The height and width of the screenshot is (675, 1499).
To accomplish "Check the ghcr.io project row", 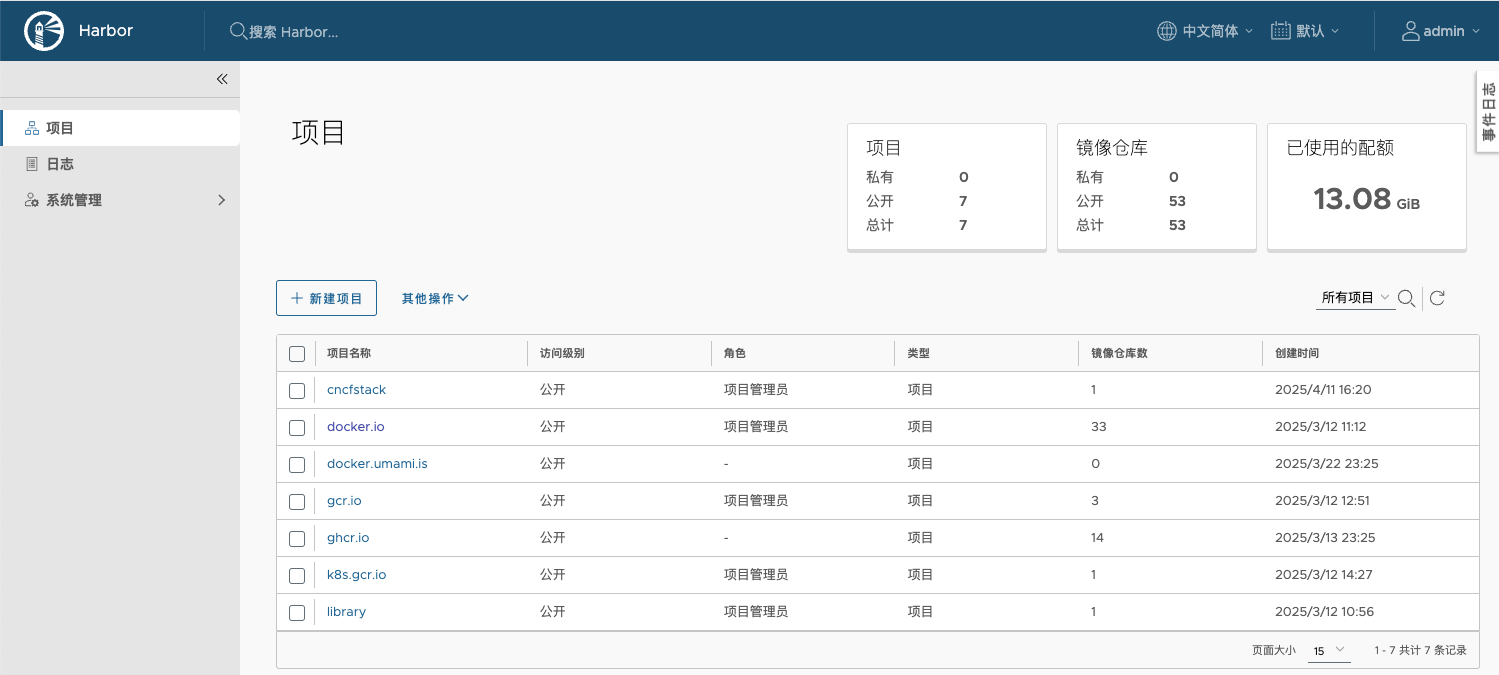I will 297,539.
